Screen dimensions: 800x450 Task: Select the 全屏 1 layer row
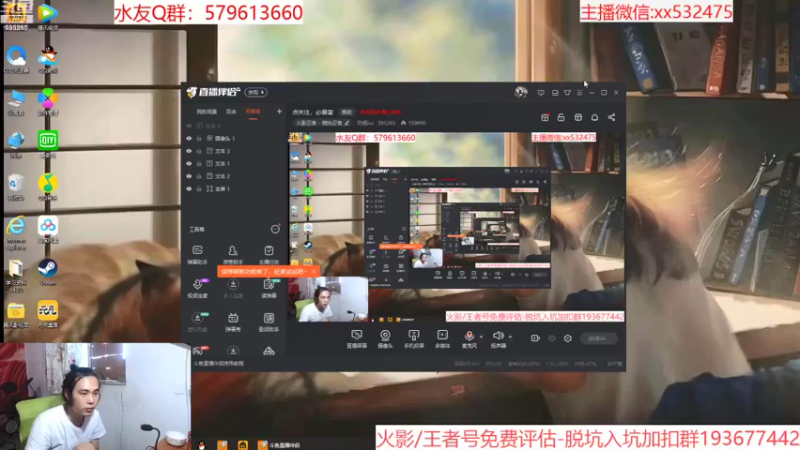coord(234,189)
